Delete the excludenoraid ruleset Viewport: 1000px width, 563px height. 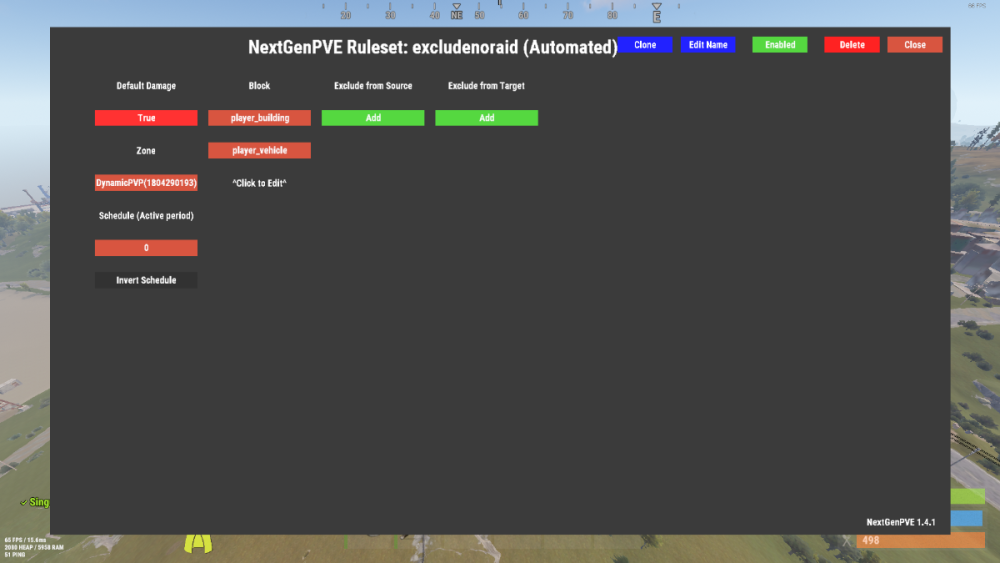(x=851, y=45)
